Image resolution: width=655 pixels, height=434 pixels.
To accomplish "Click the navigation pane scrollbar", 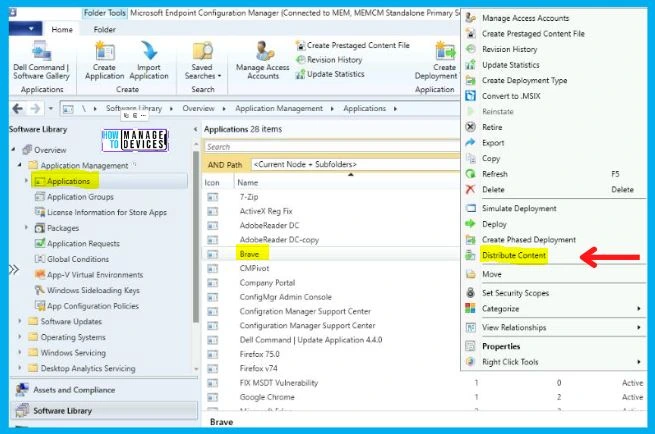I will click(196, 236).
